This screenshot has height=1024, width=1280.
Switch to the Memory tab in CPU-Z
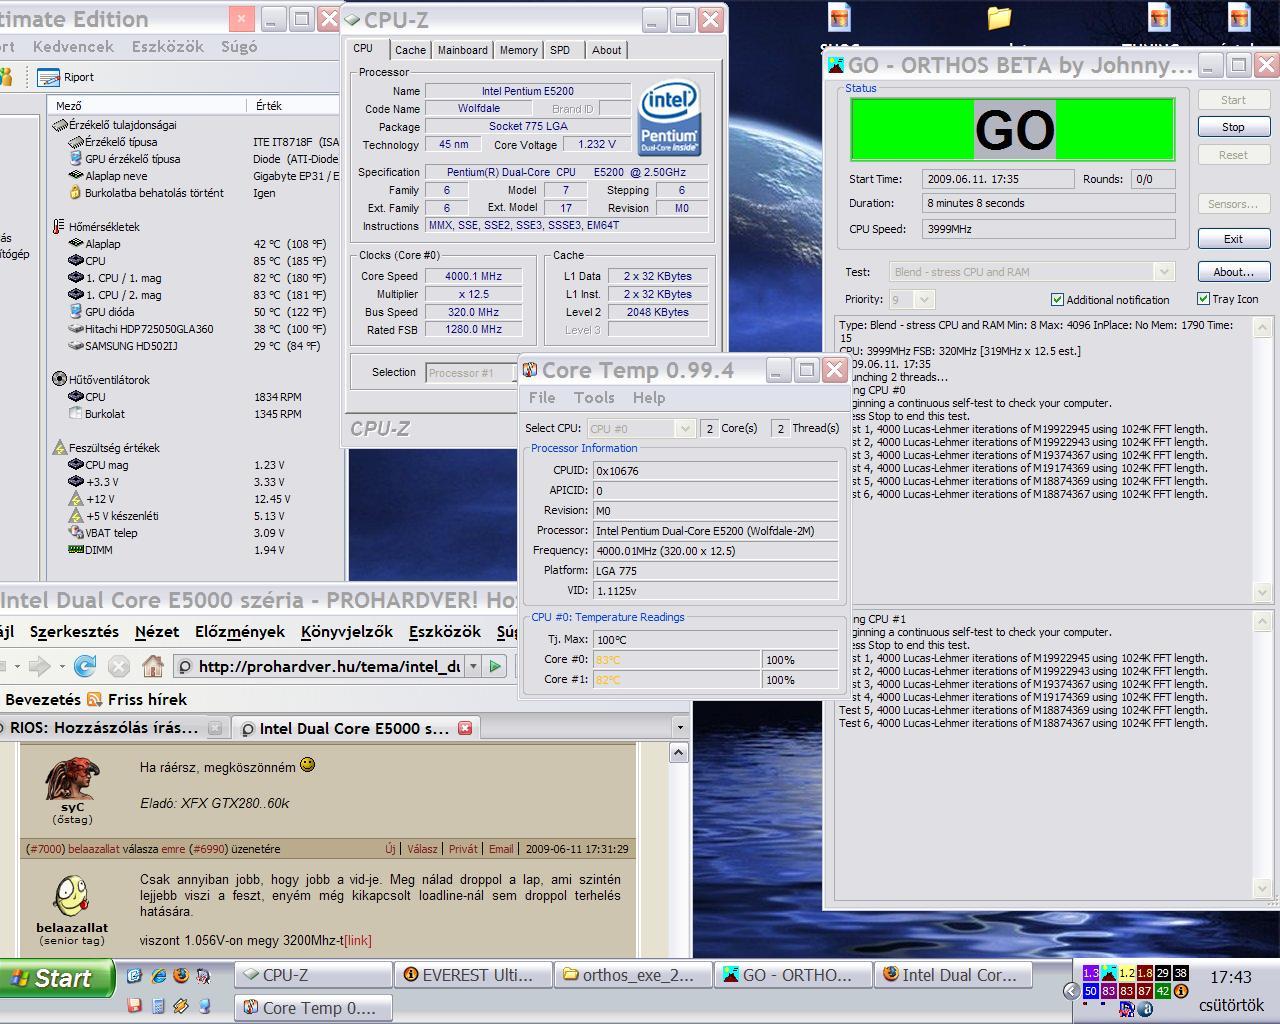point(518,50)
